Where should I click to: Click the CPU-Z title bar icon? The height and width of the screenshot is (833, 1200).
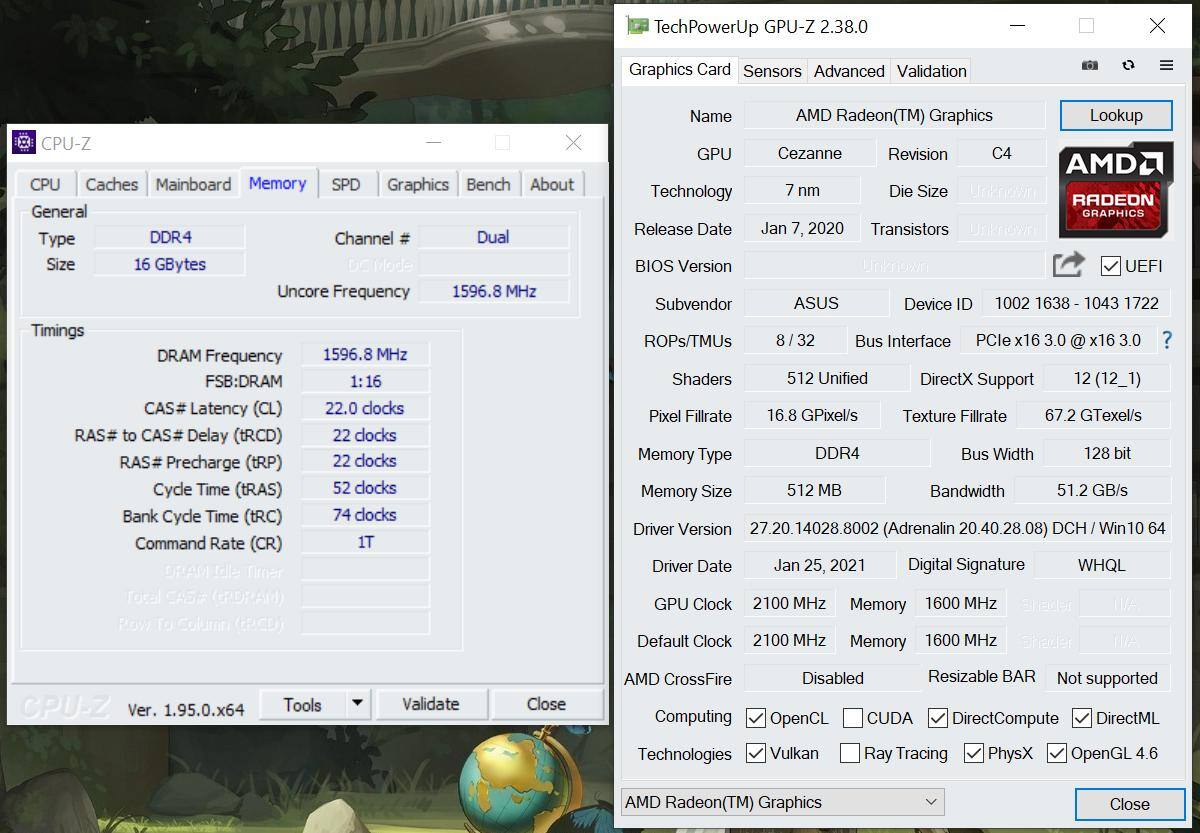(x=24, y=143)
